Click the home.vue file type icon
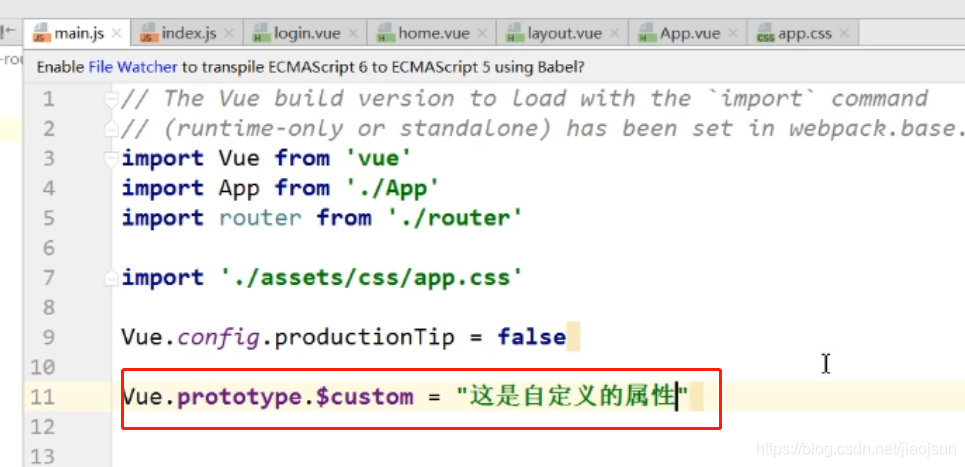 (x=386, y=33)
